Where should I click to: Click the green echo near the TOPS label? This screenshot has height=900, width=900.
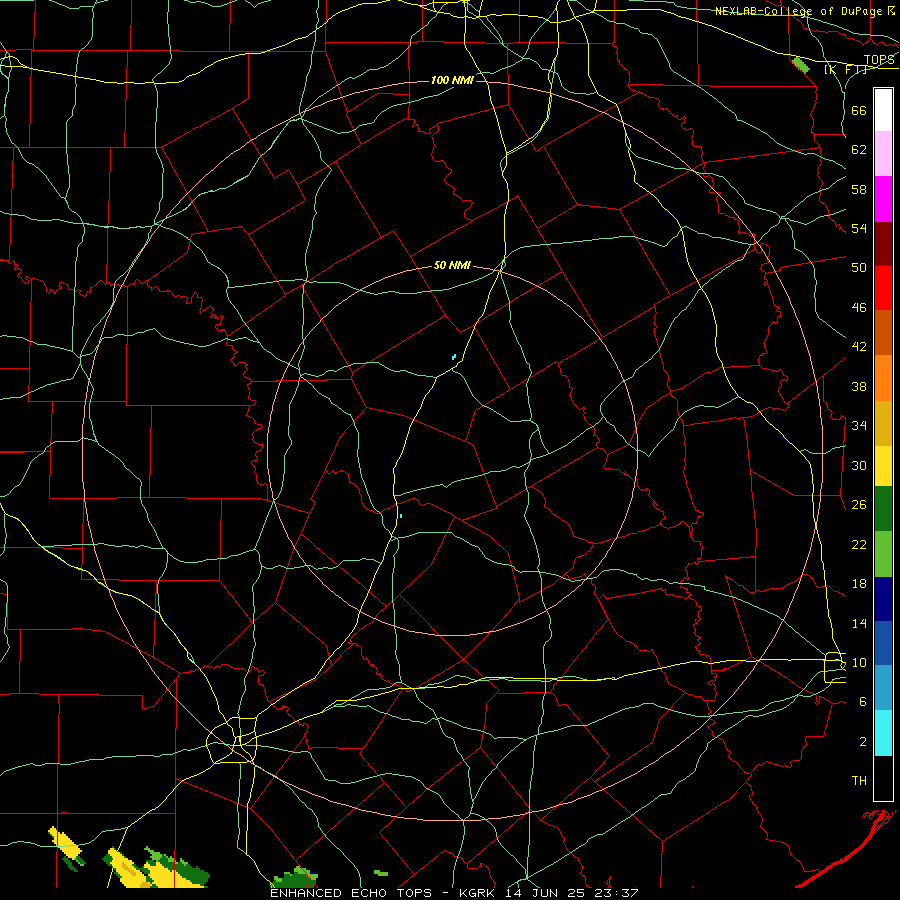point(801,65)
